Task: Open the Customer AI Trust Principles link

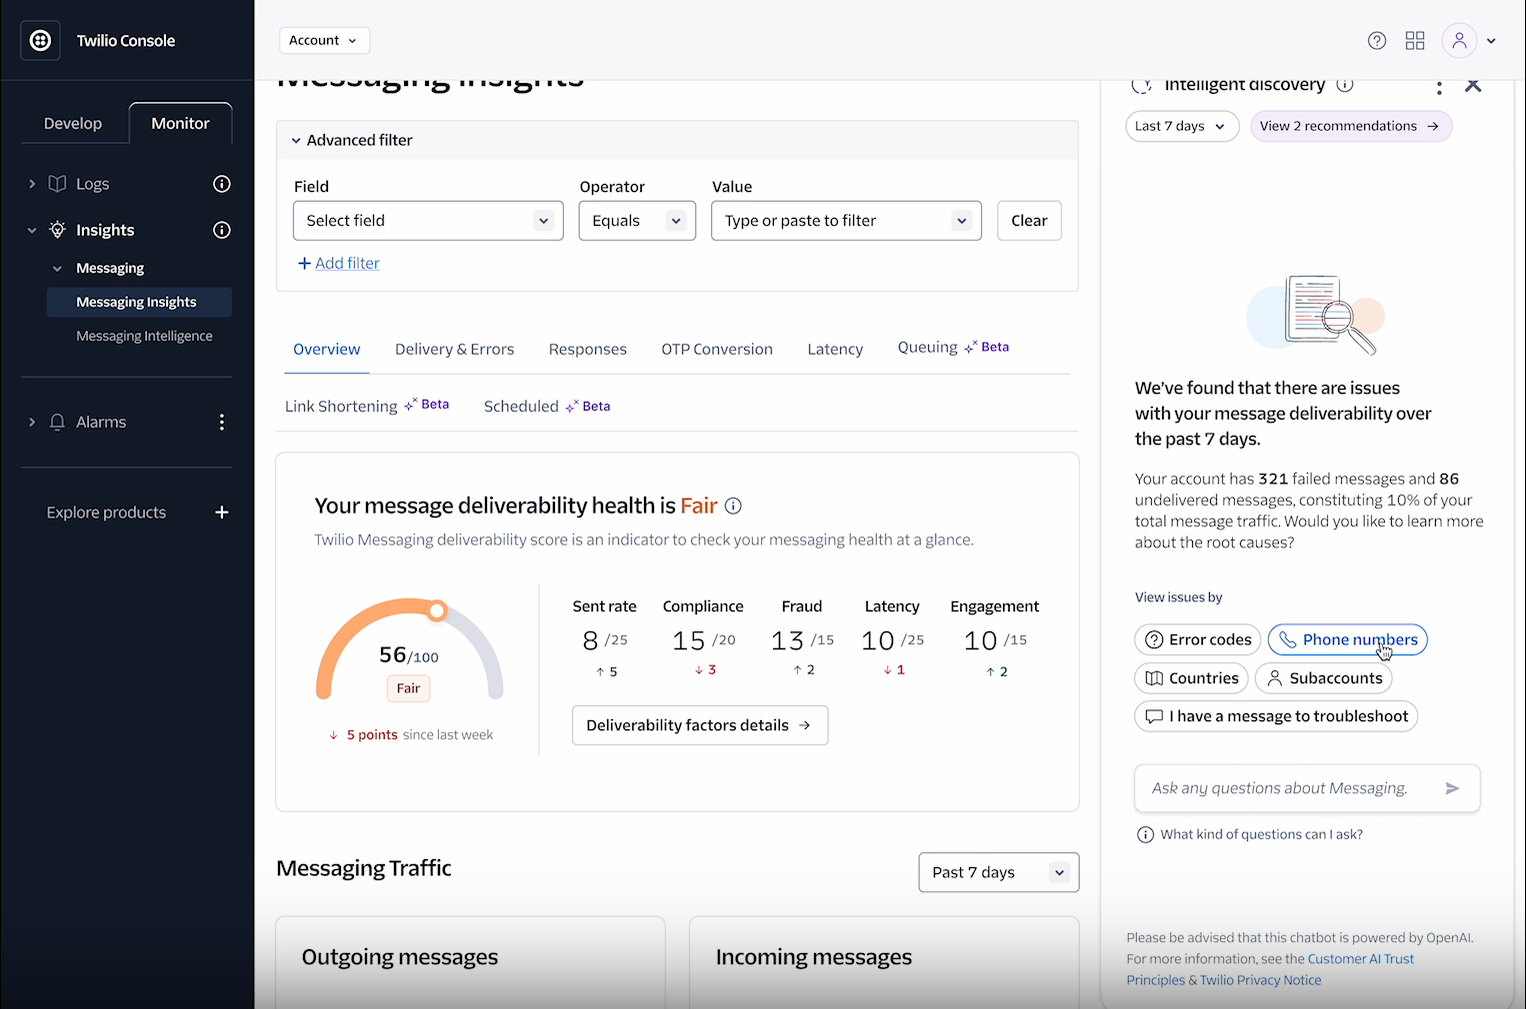Action: pos(1361,959)
